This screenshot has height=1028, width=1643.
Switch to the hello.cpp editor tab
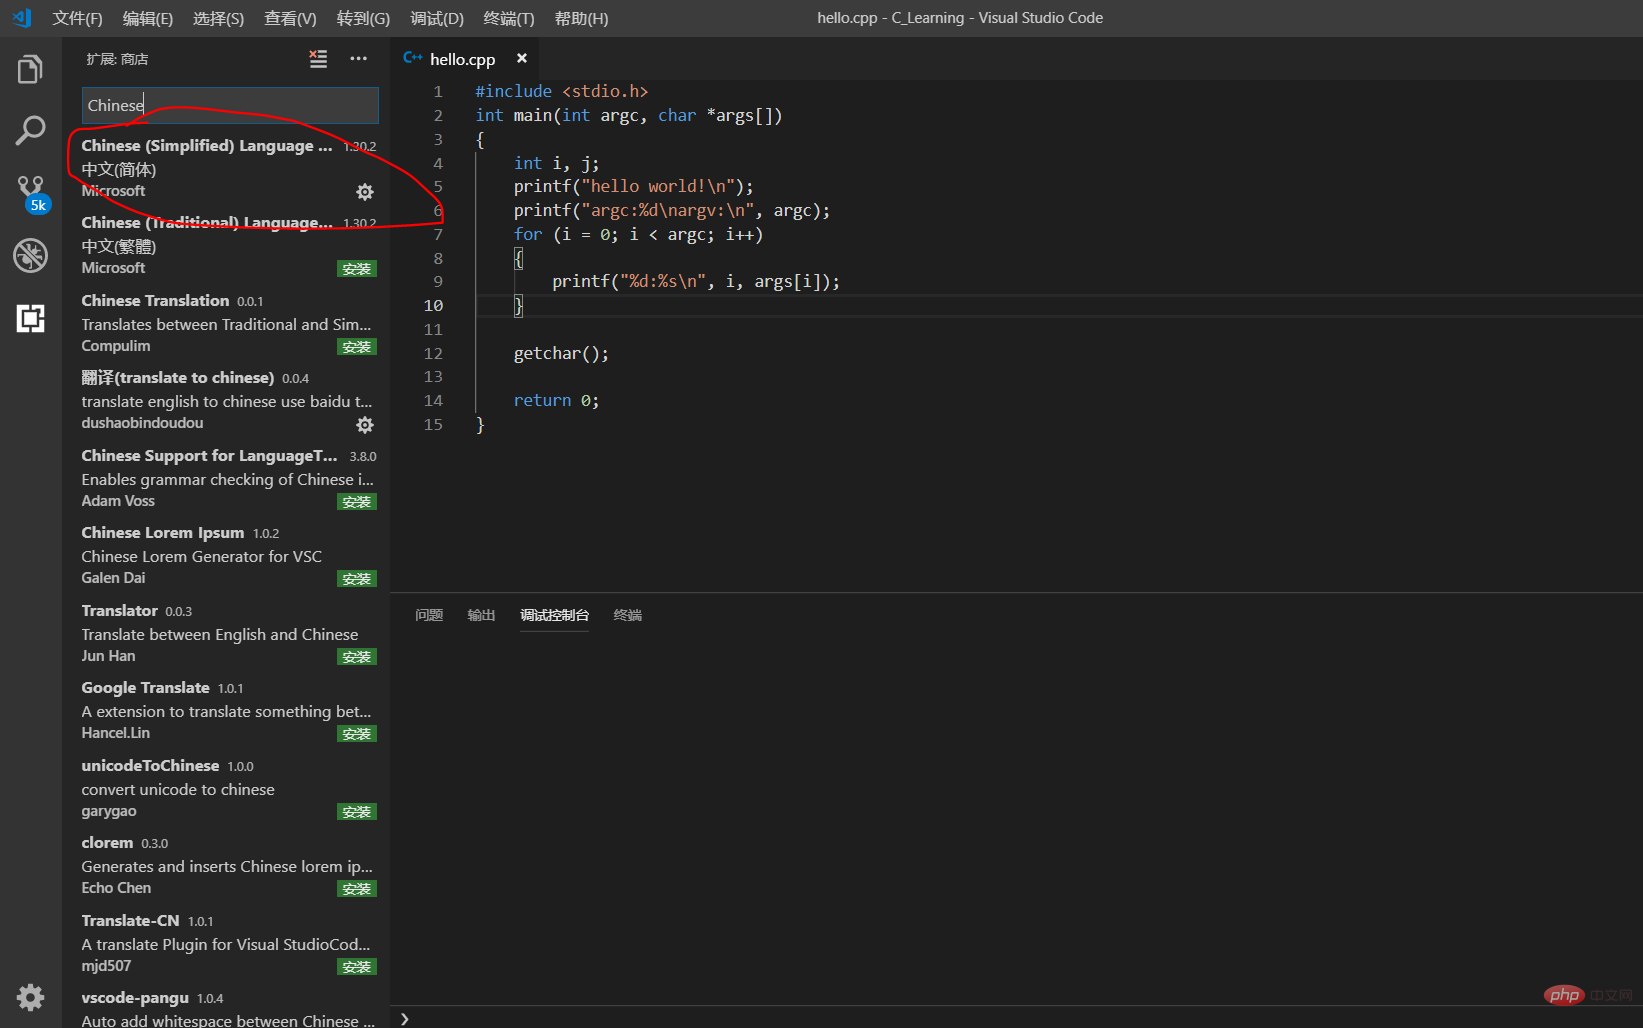(462, 59)
